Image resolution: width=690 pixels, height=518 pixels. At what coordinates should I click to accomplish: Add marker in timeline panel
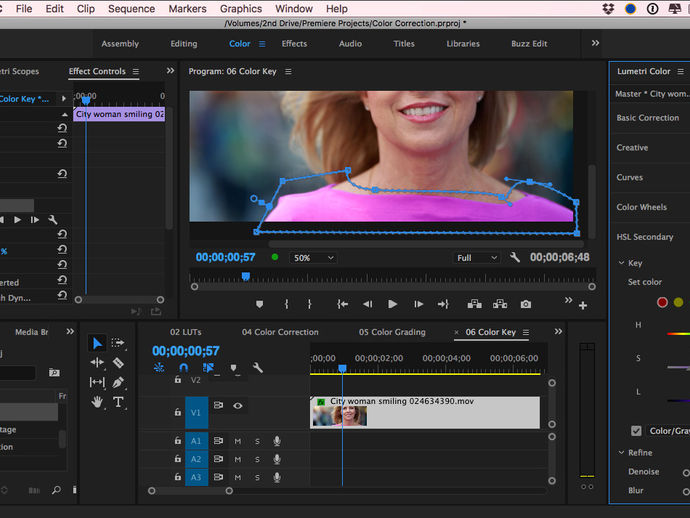pyautogui.click(x=233, y=367)
